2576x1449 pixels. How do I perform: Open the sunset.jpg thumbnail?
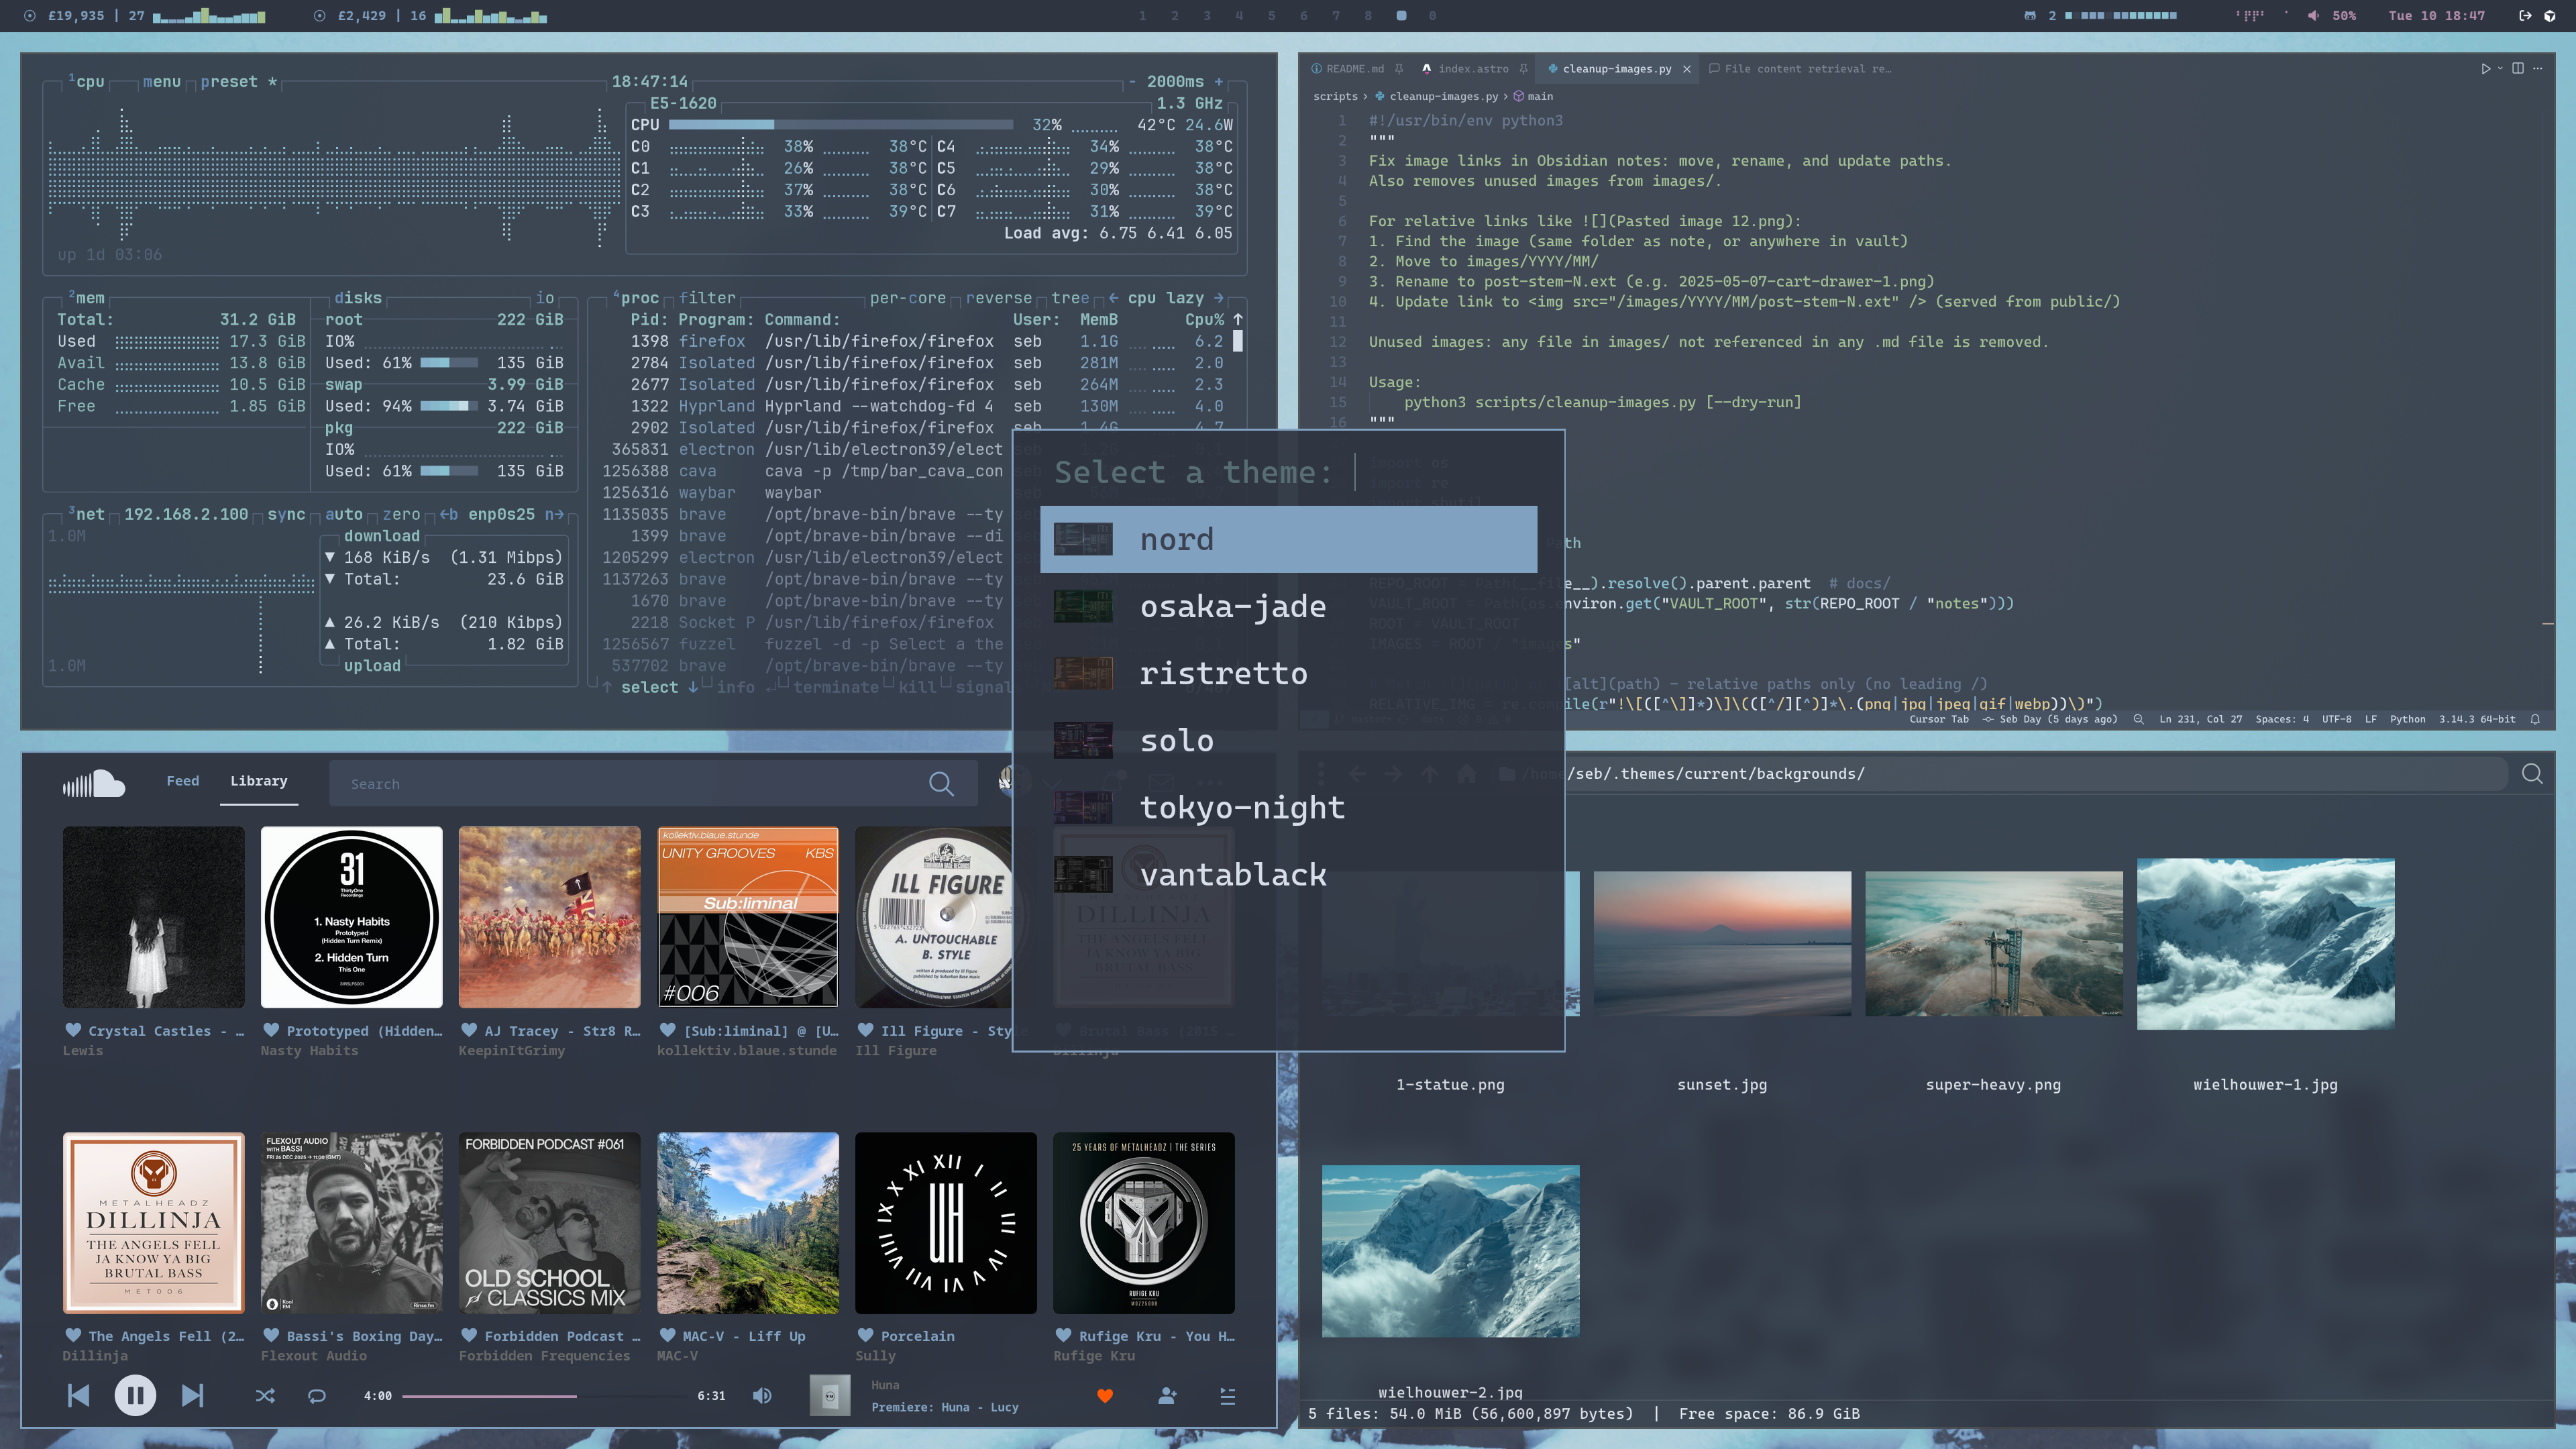tap(1722, 943)
